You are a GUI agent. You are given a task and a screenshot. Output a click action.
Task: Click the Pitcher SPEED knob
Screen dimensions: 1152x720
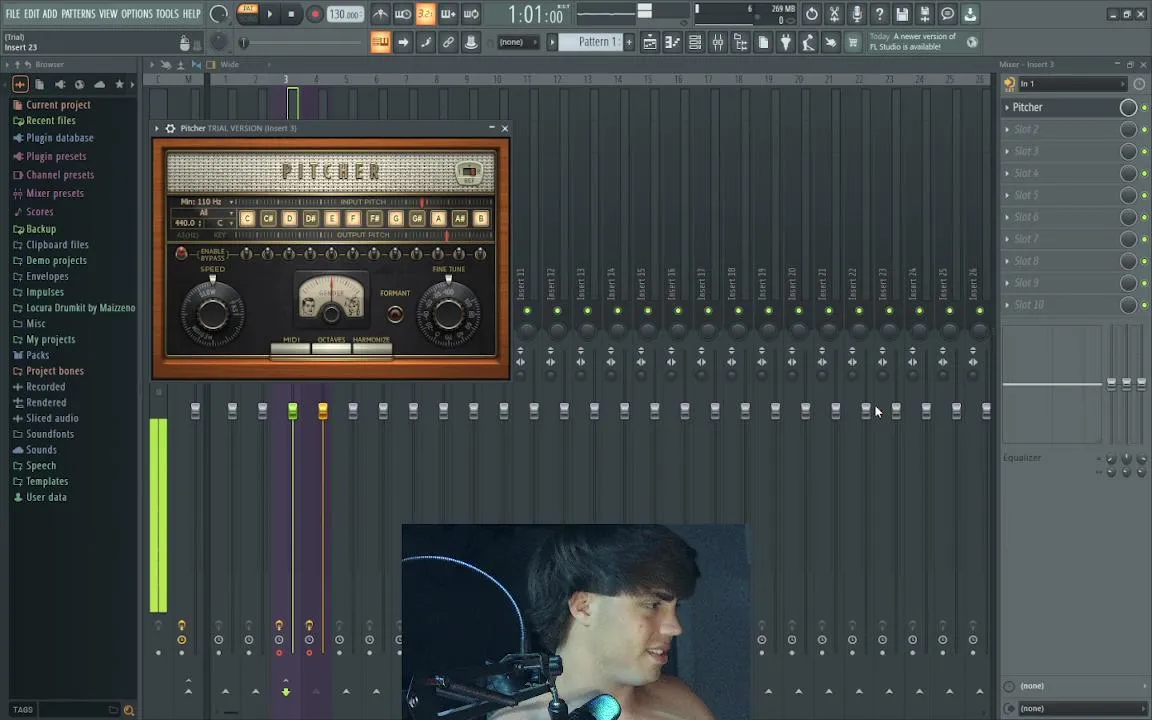coord(213,314)
